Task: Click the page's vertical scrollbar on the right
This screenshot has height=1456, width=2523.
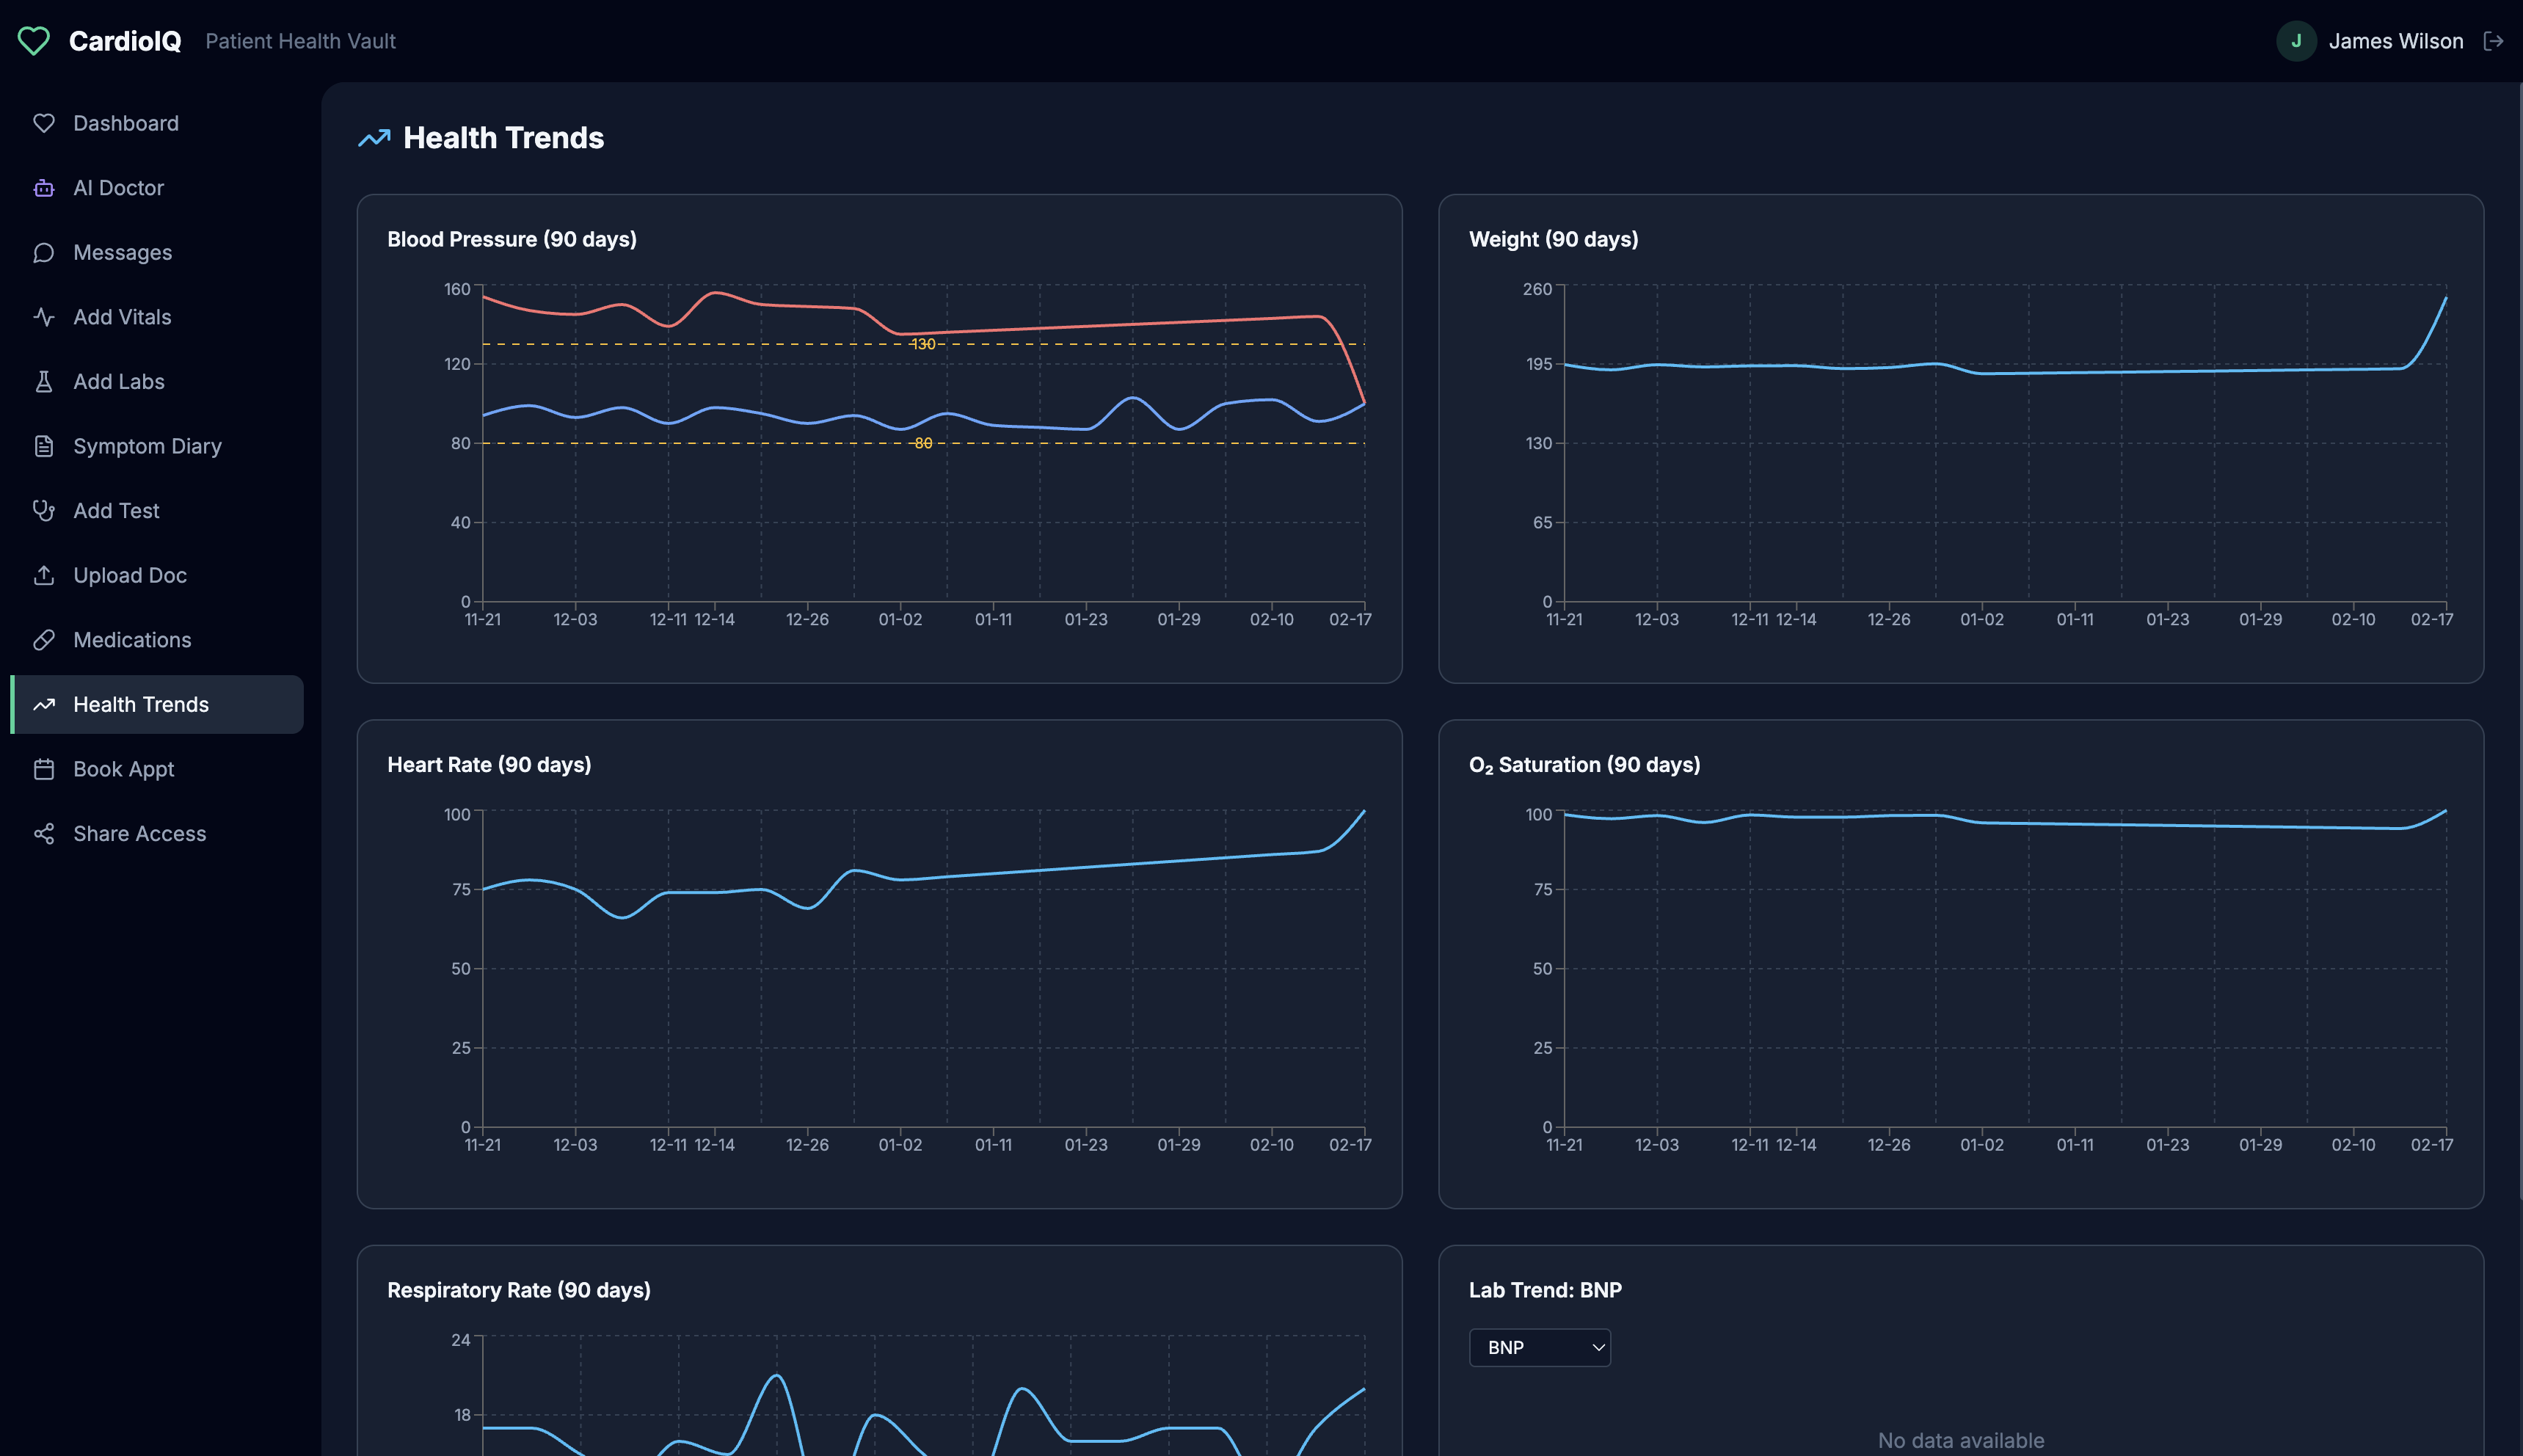Action: [2520, 640]
